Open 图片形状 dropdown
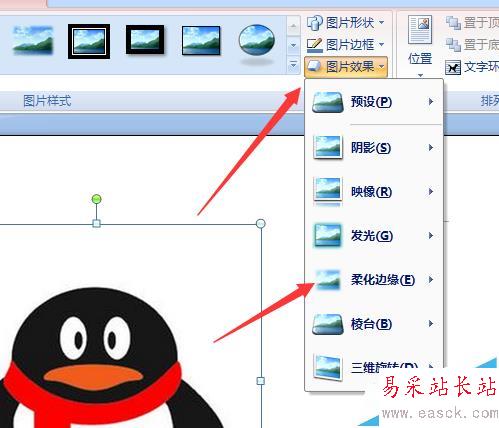 [x=346, y=23]
